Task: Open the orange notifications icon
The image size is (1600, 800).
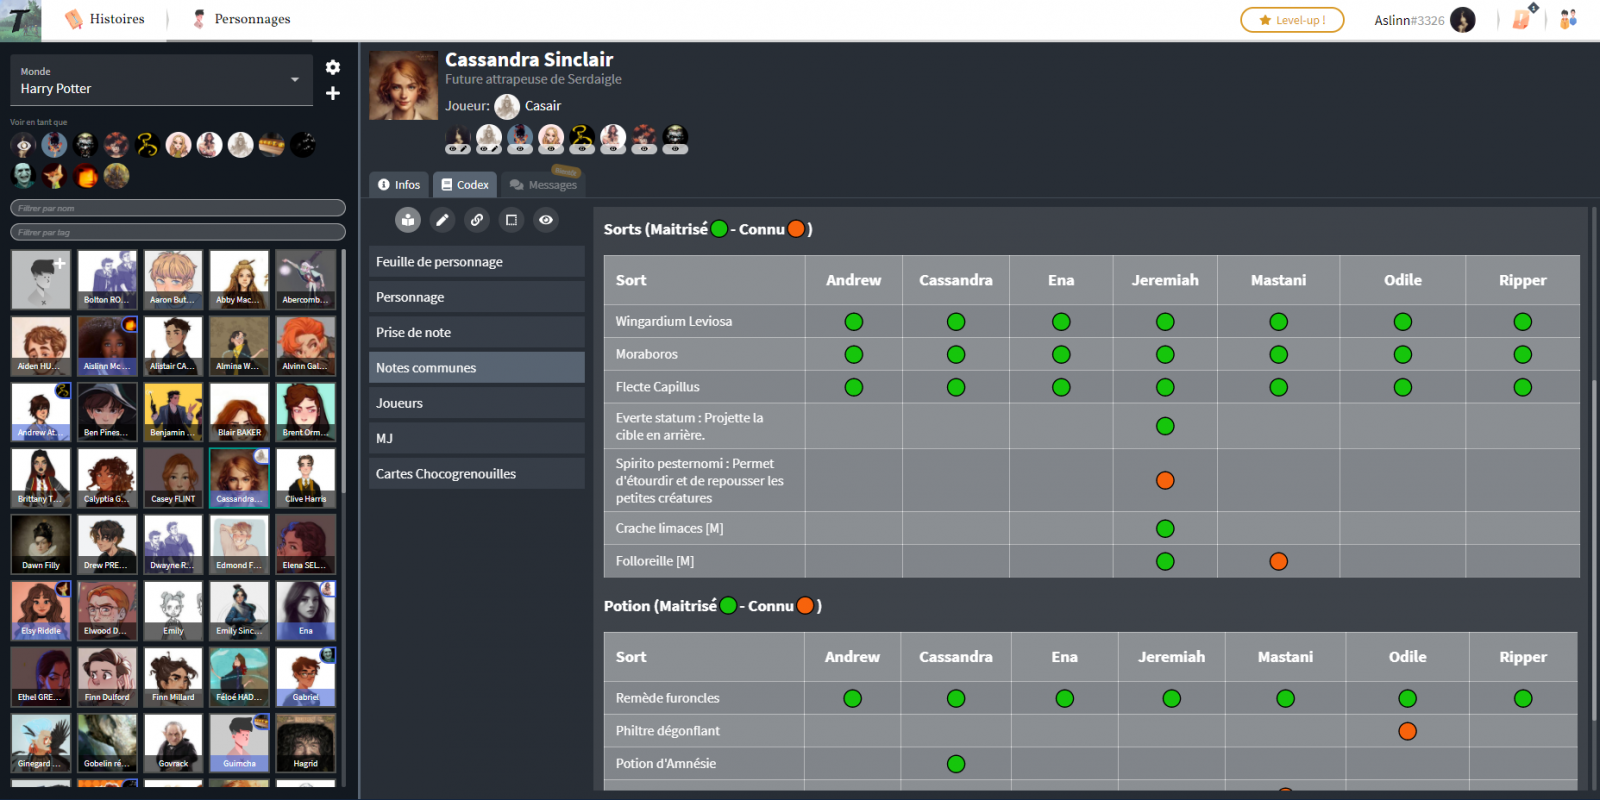Action: tap(1521, 19)
